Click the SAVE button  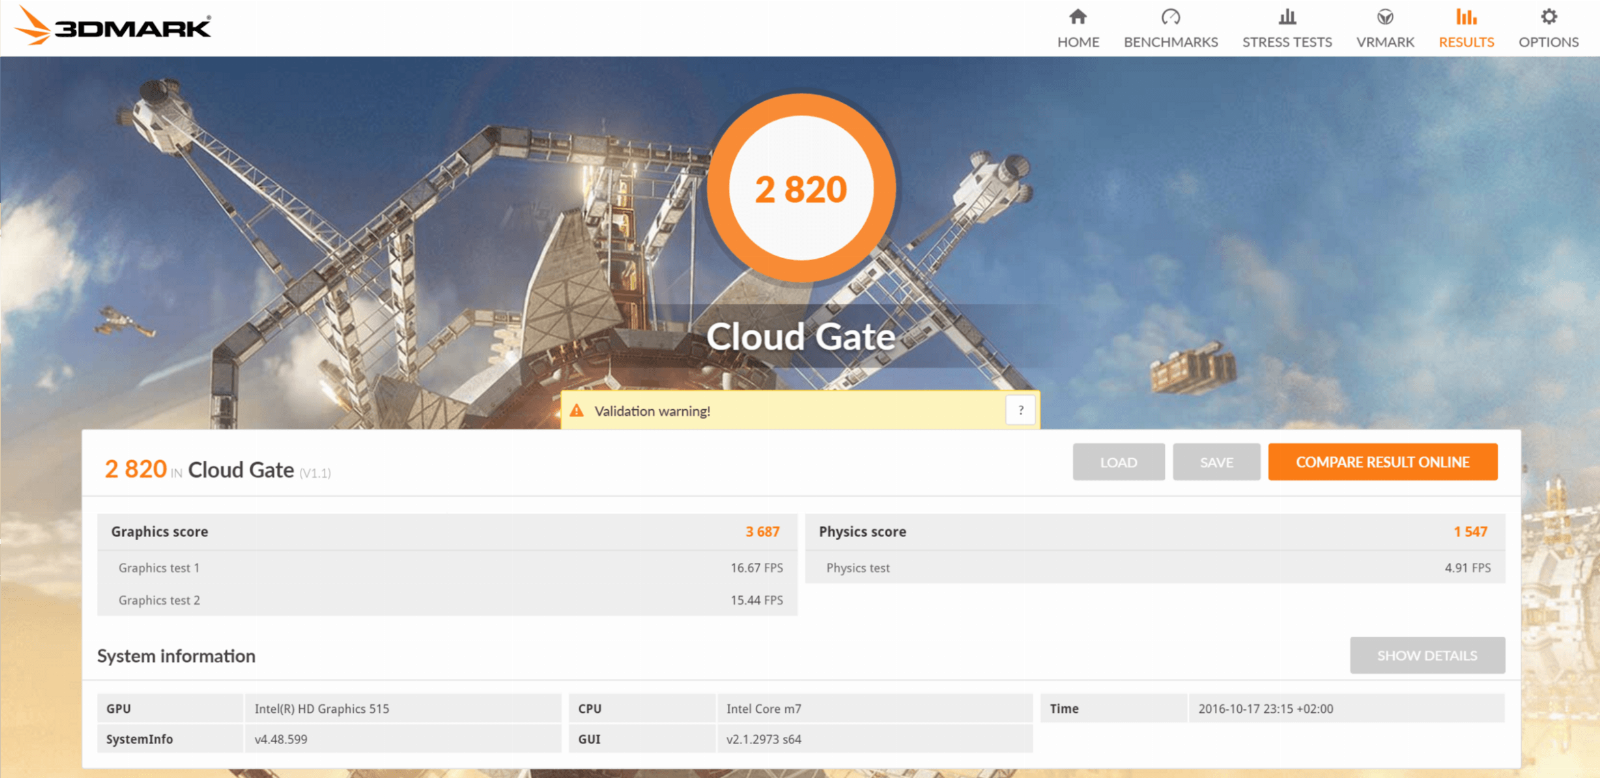[1216, 462]
